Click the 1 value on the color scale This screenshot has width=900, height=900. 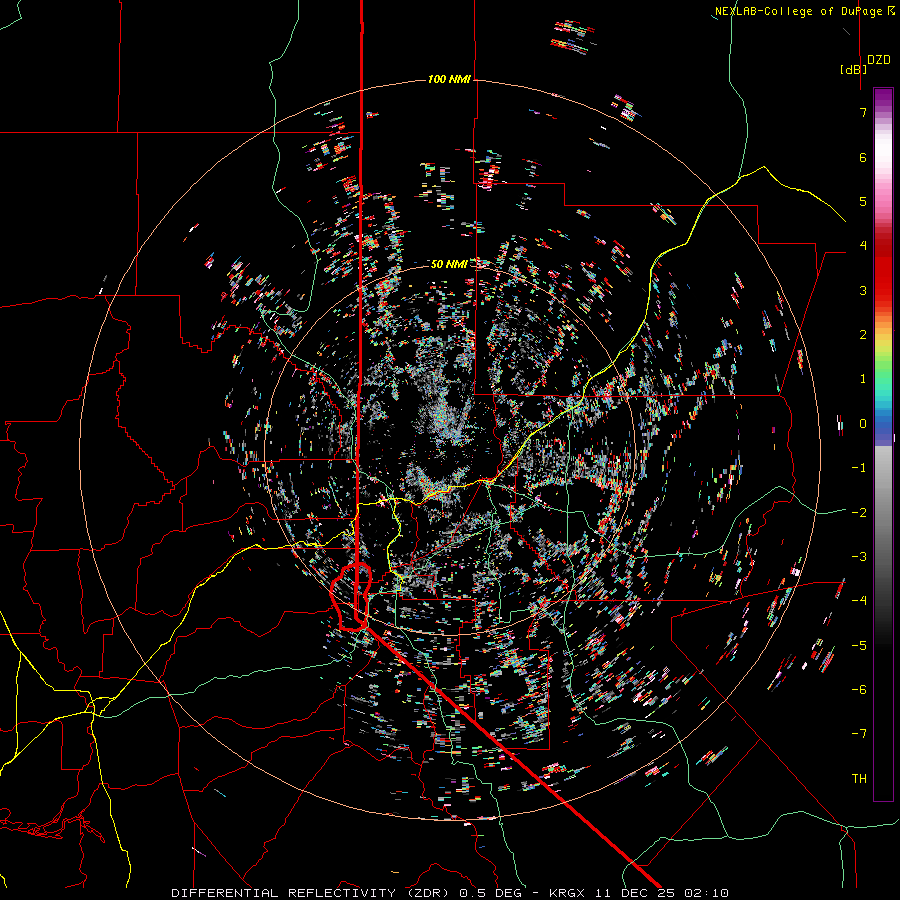(863, 379)
